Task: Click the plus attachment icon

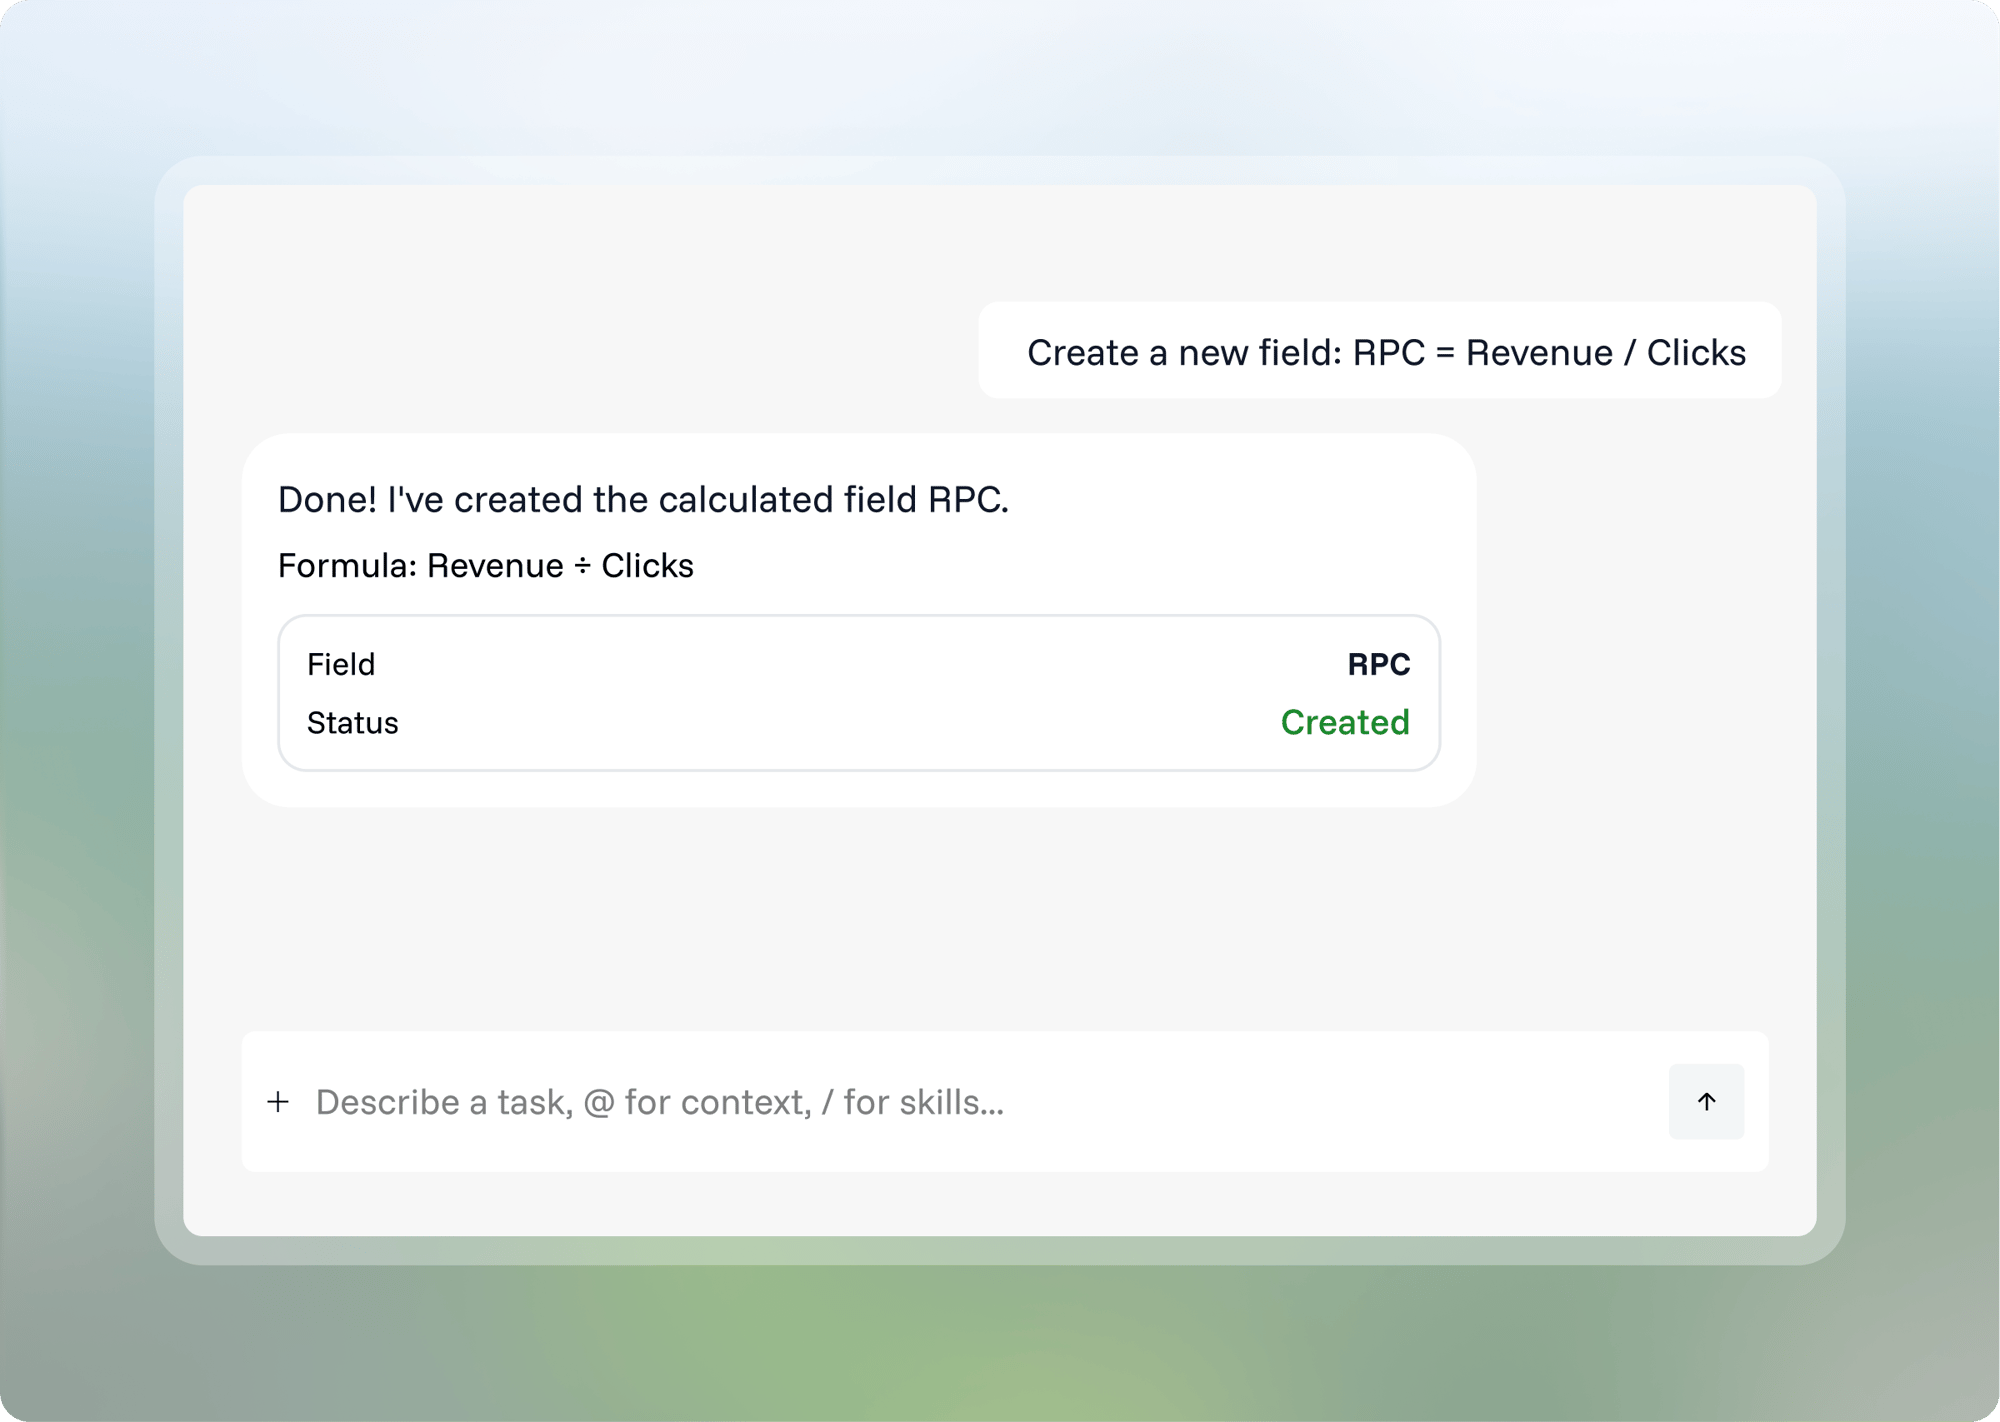Action: point(278,1102)
